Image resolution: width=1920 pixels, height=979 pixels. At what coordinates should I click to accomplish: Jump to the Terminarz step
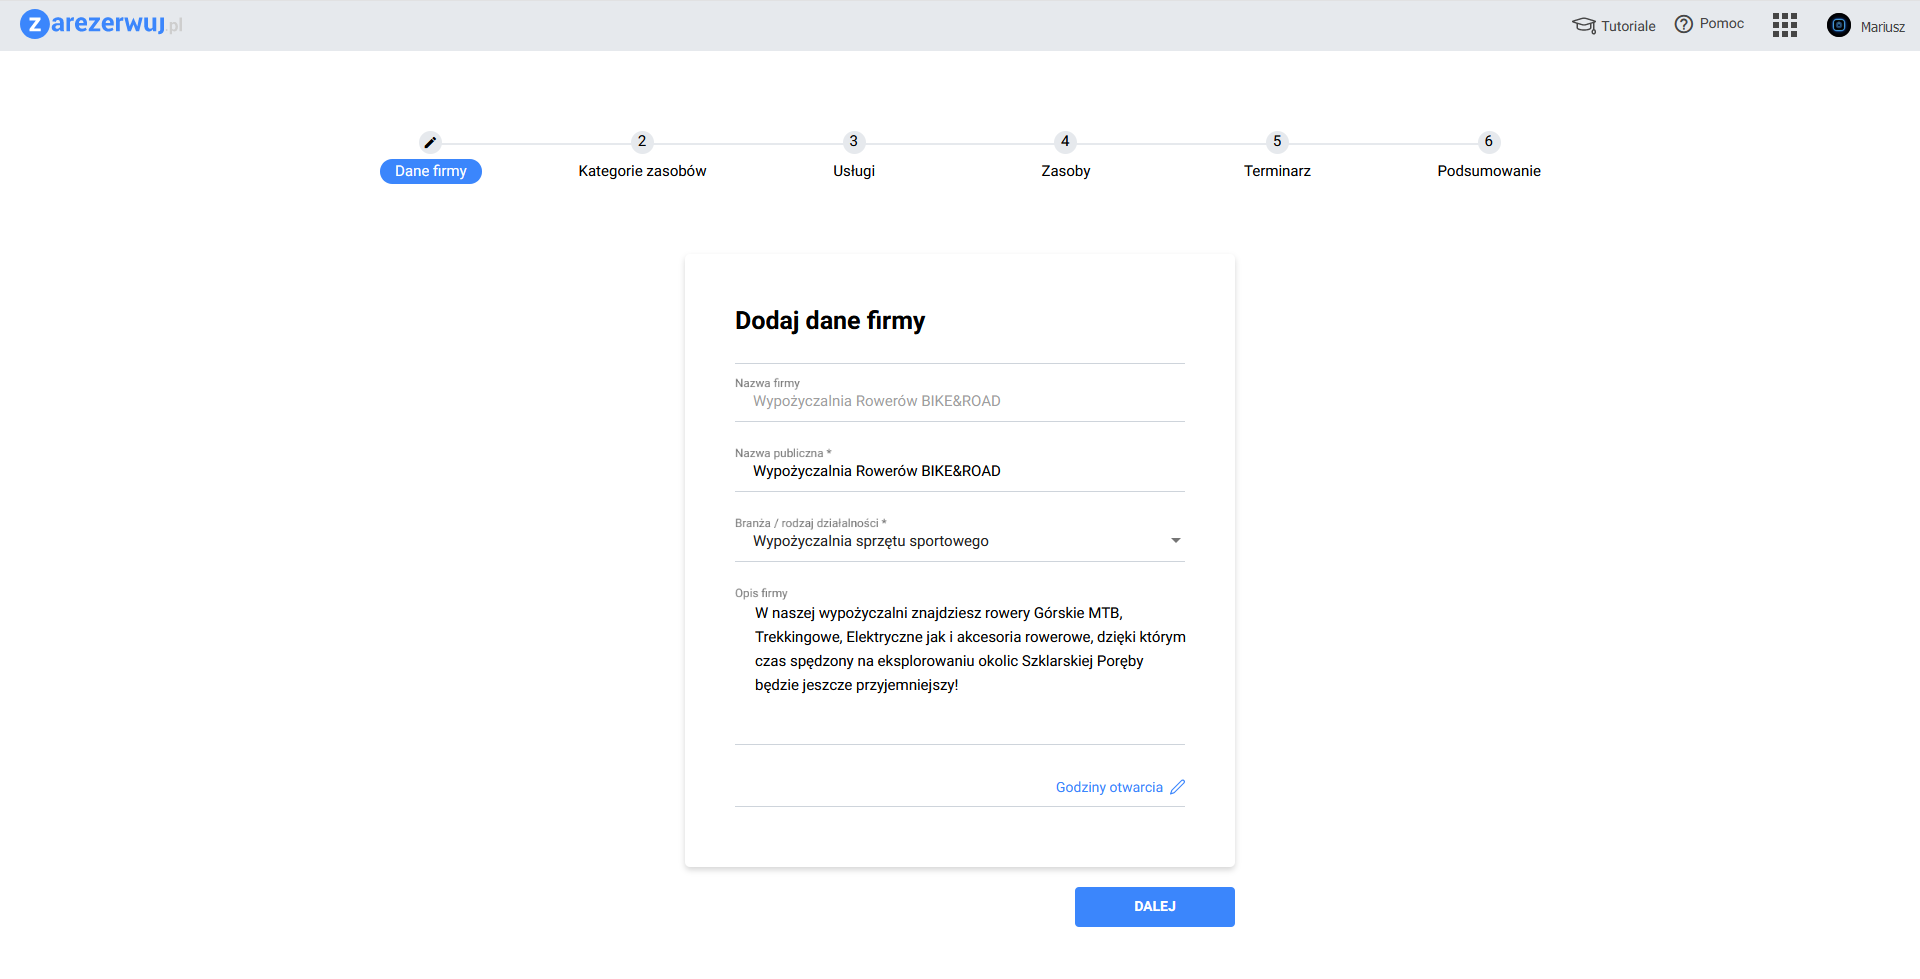click(1277, 171)
